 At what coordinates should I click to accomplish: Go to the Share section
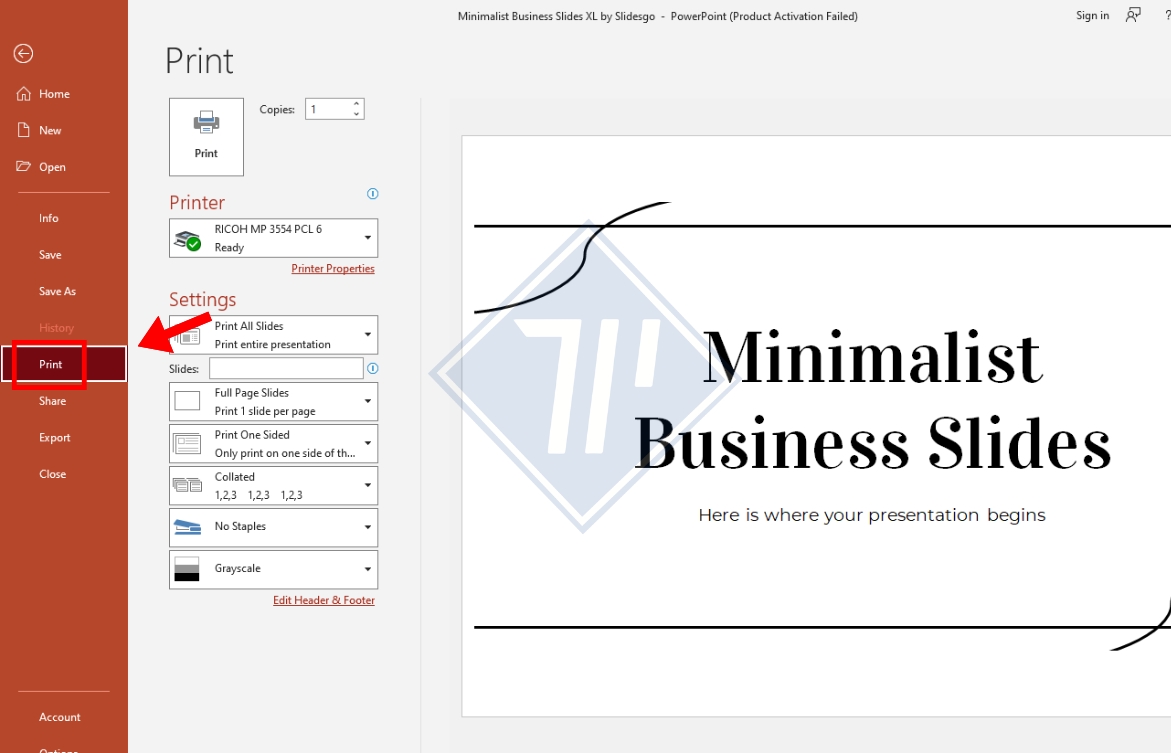tap(52, 400)
